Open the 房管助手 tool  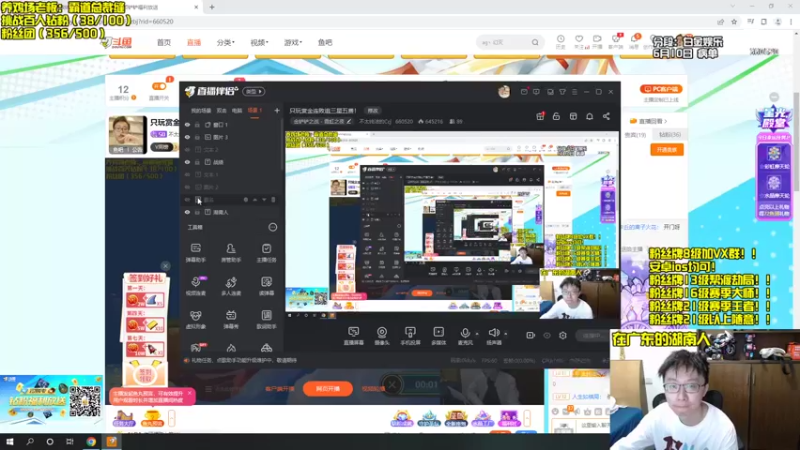pyautogui.click(x=231, y=253)
